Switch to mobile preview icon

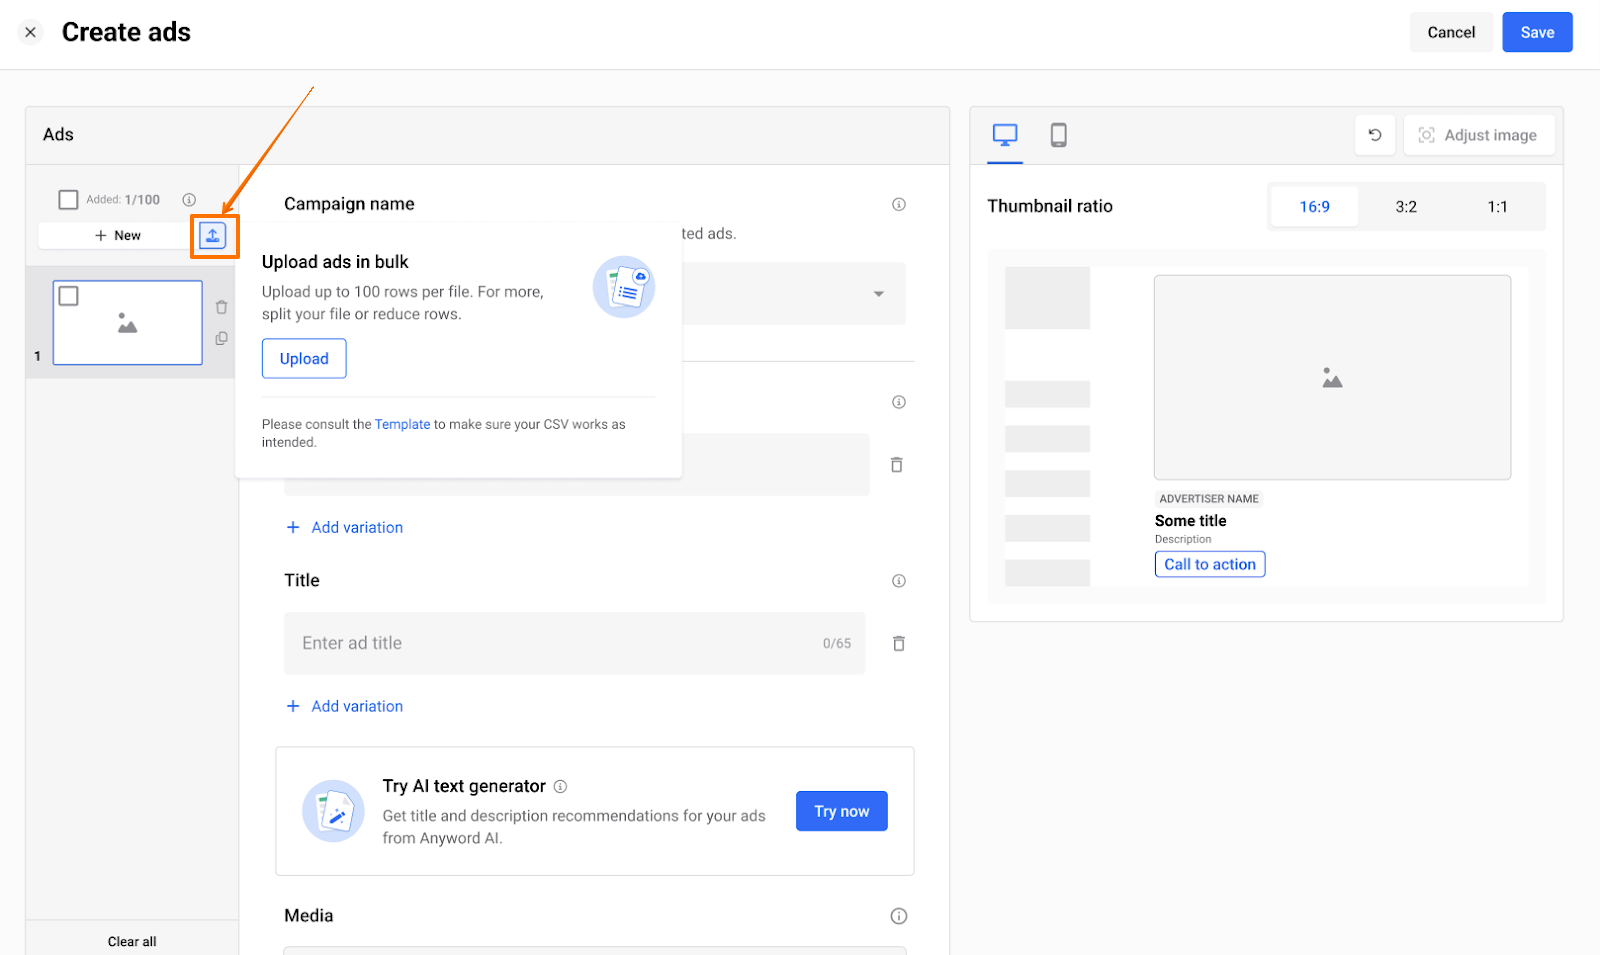point(1058,135)
